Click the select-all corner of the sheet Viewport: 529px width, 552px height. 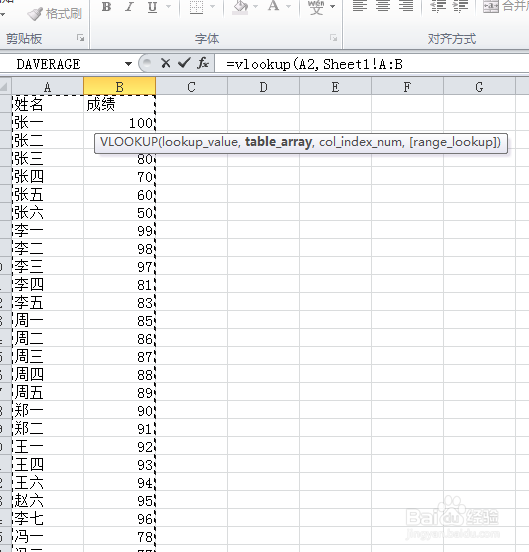(x=5, y=87)
